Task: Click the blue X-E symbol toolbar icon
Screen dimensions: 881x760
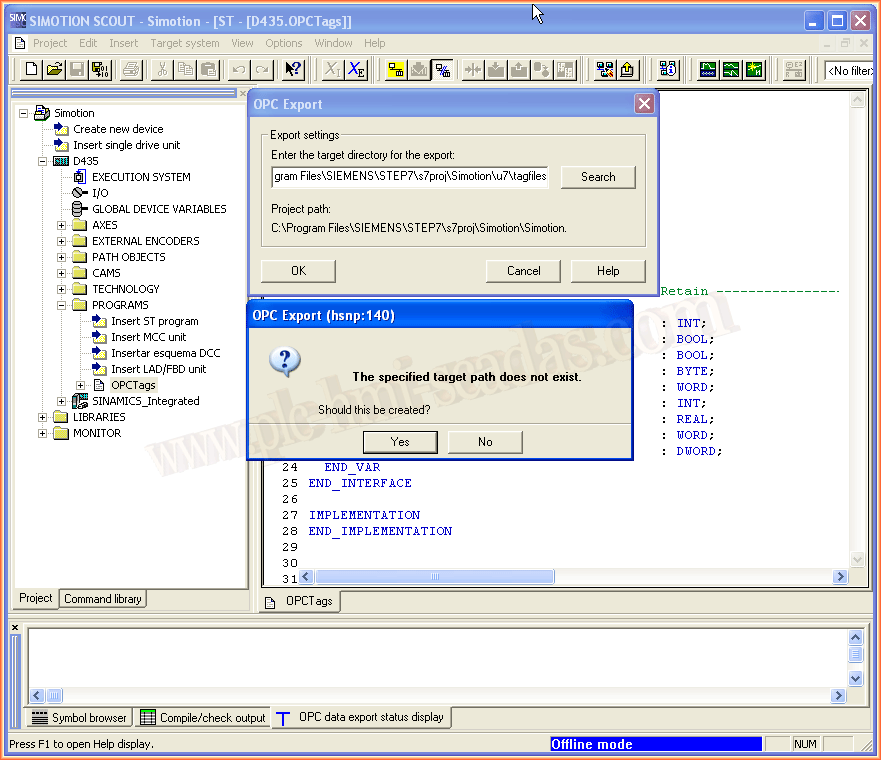Action: (x=356, y=69)
